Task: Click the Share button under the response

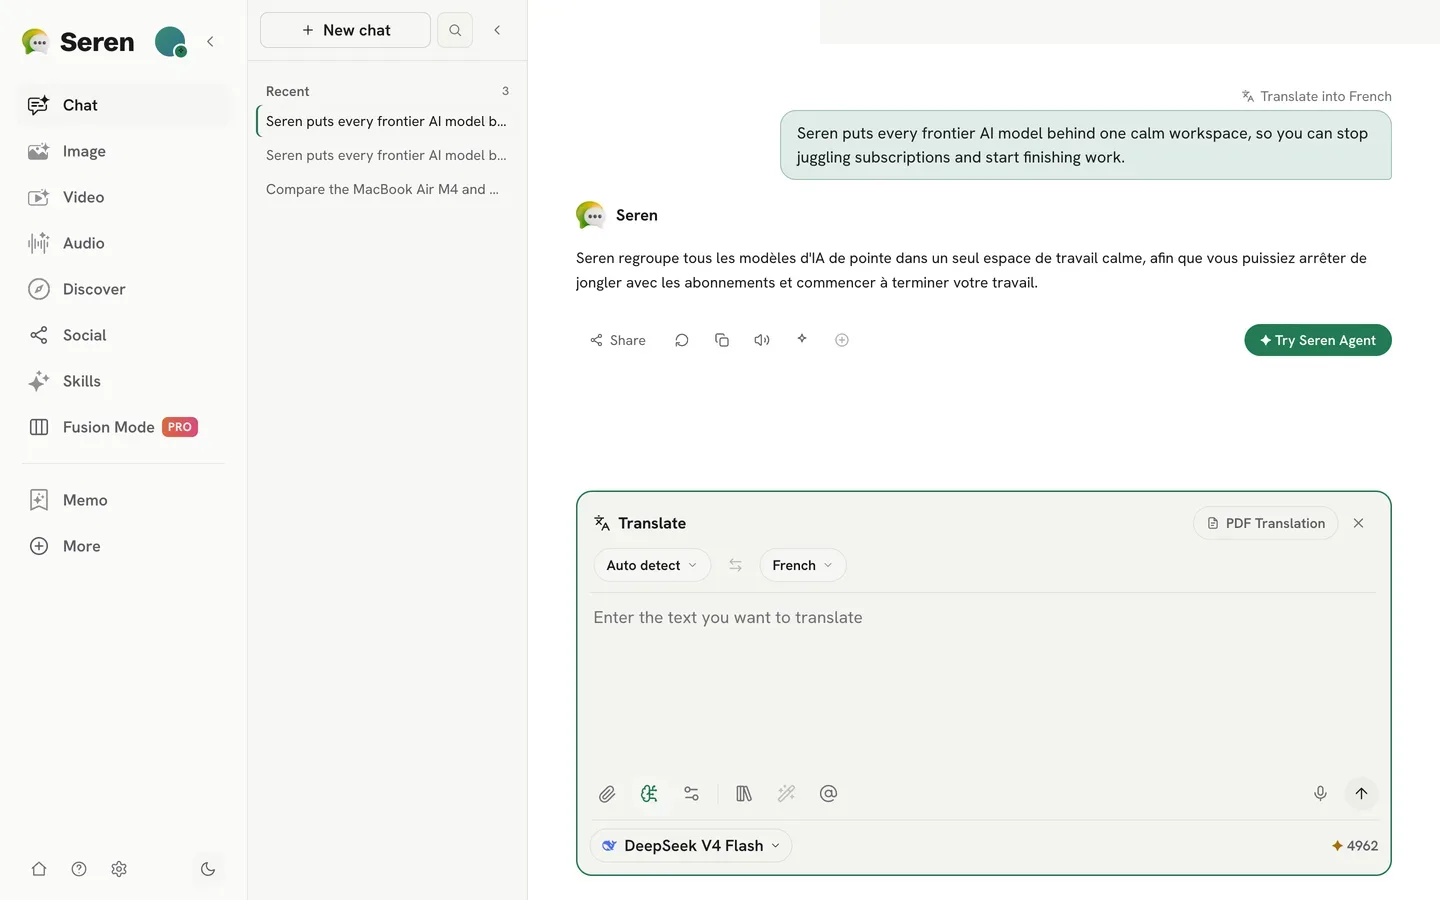Action: [x=618, y=340]
